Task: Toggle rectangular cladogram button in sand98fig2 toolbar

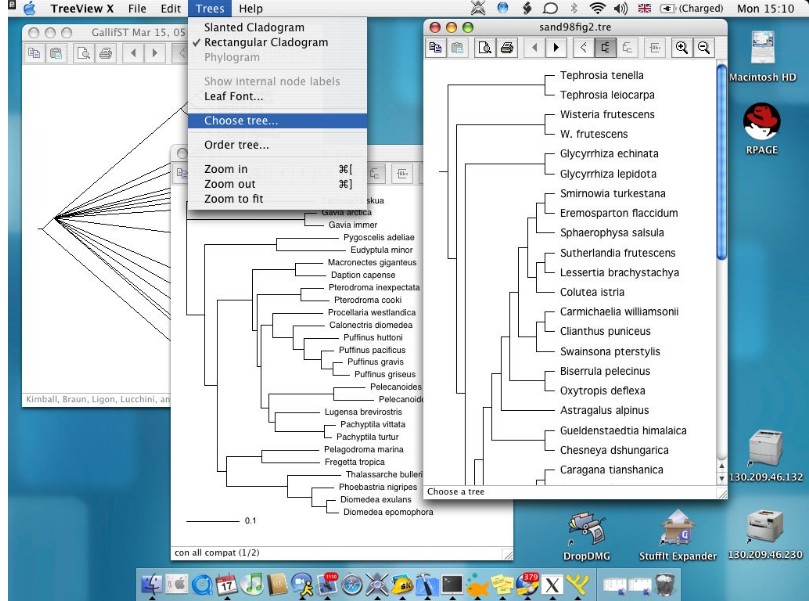Action: [x=605, y=48]
